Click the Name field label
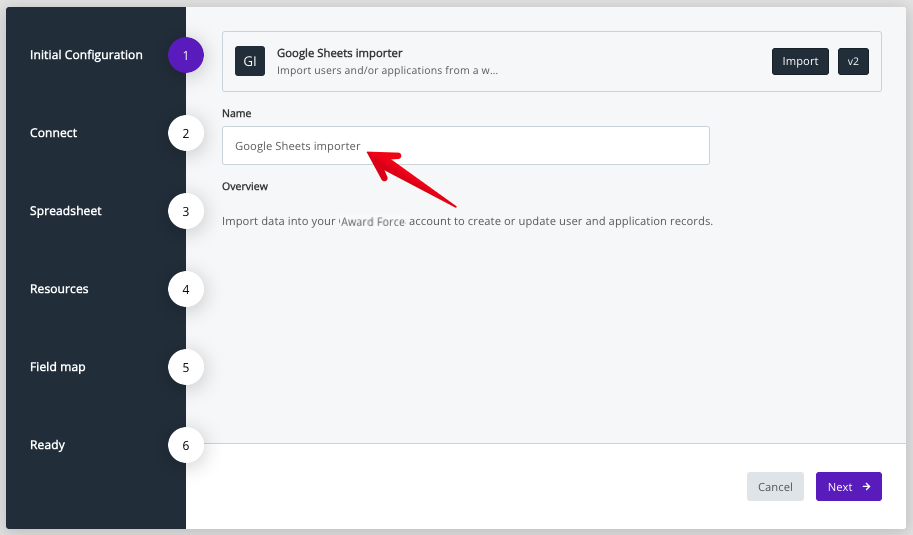 (x=236, y=114)
